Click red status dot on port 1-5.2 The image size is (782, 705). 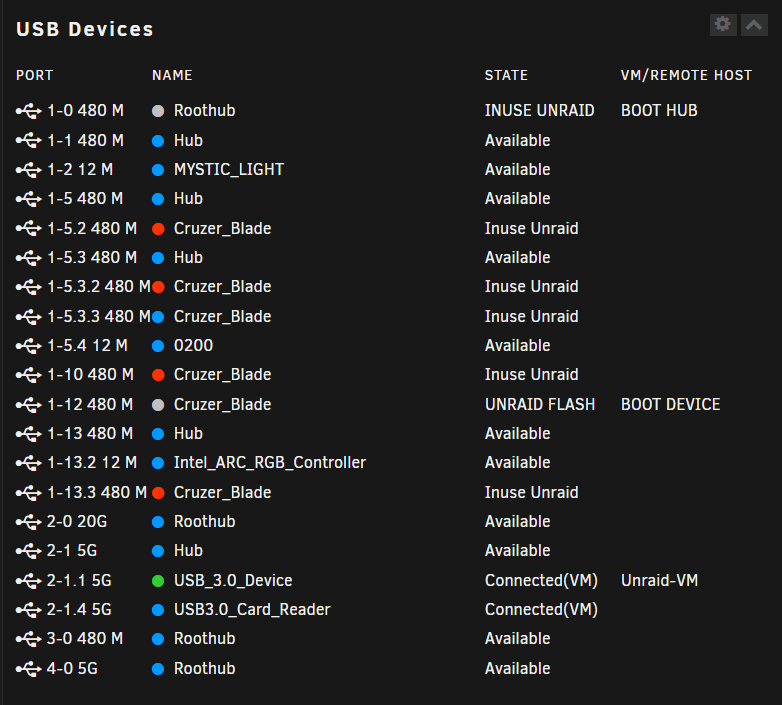(x=158, y=229)
